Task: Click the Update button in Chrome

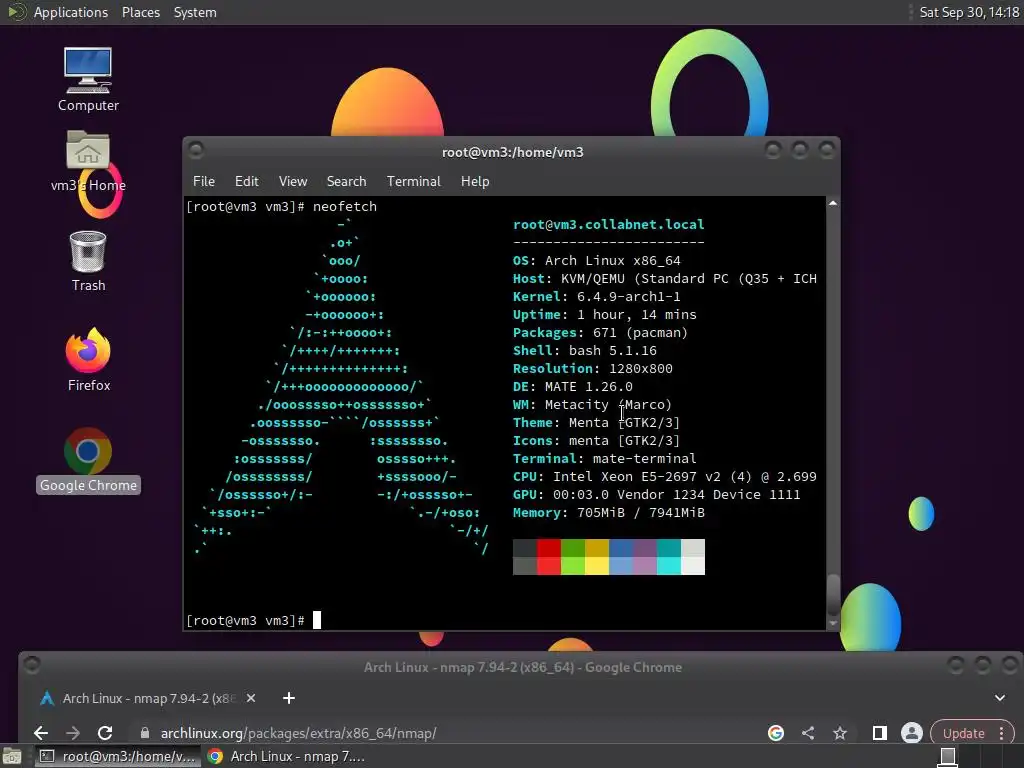Action: point(963,733)
